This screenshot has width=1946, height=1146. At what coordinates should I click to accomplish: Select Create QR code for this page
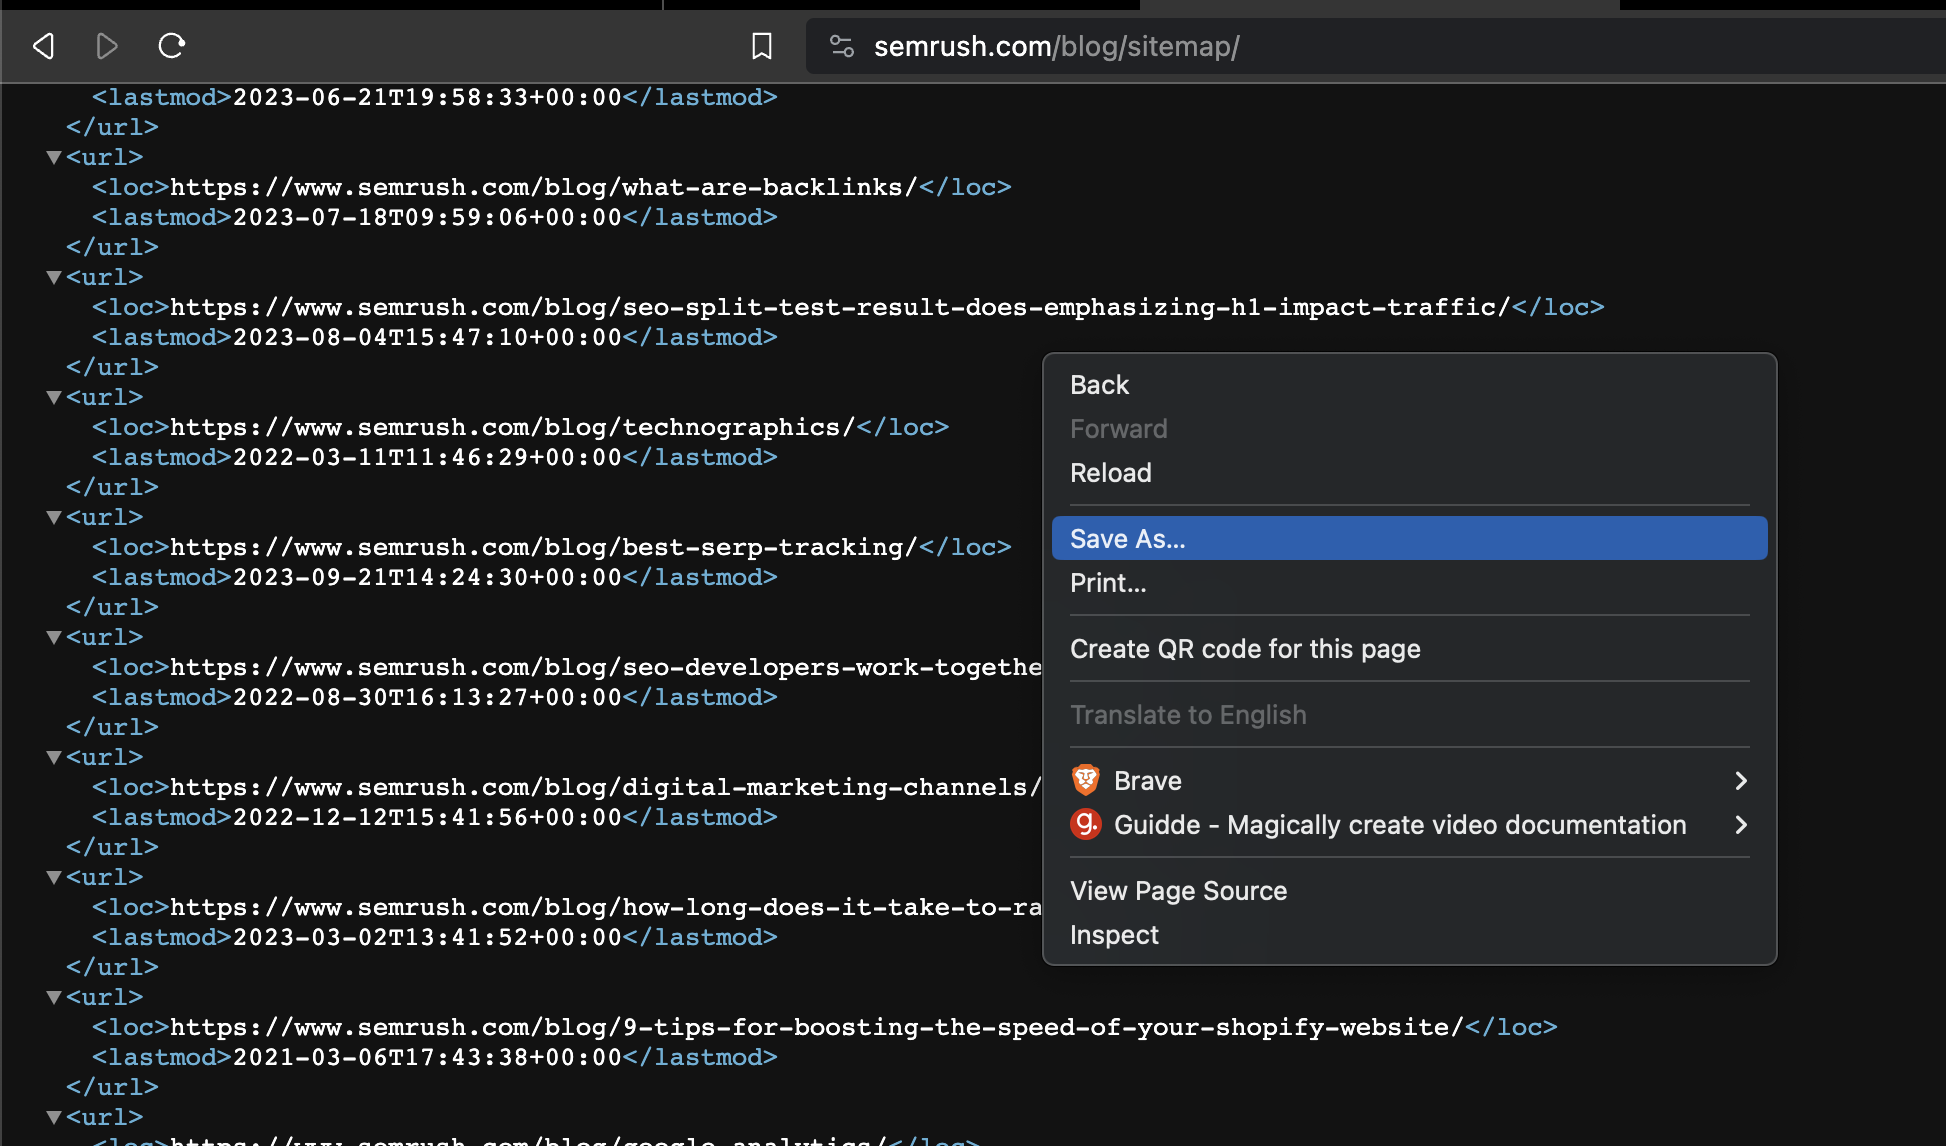[1409, 649]
